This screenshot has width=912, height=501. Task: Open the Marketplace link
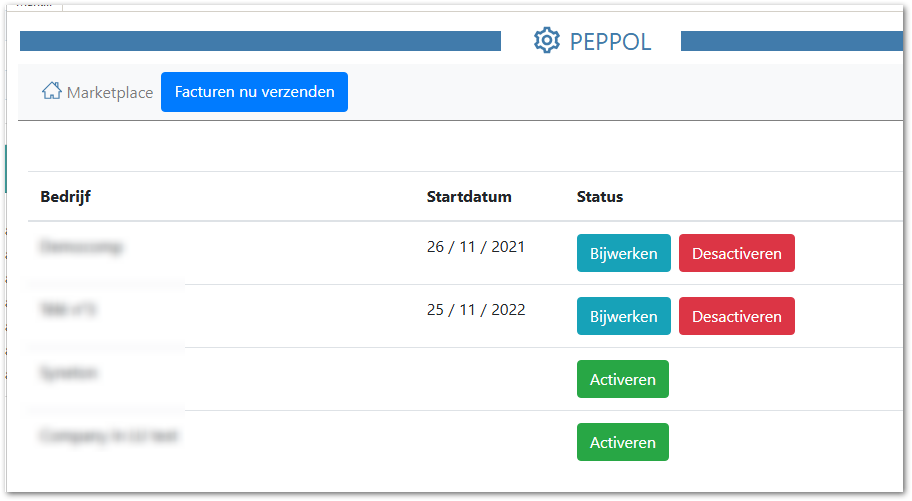110,92
